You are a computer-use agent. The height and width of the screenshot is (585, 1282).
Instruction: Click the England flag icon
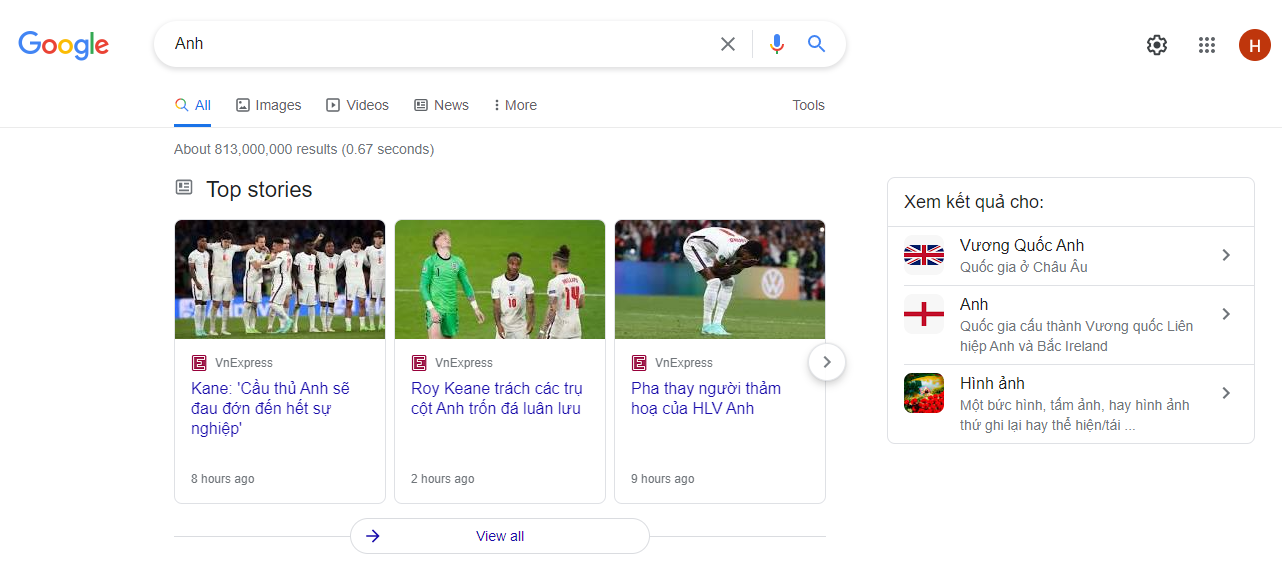click(x=924, y=314)
